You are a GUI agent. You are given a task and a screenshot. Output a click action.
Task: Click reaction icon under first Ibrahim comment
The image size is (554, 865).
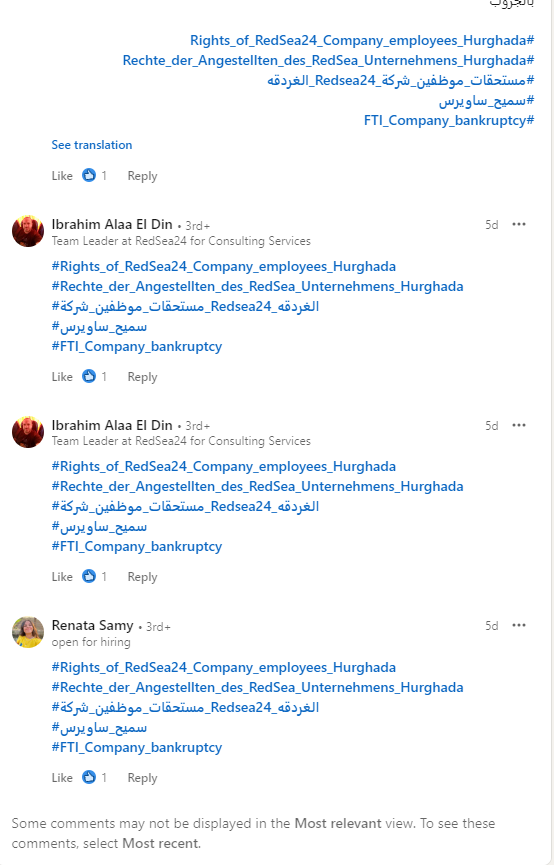pos(89,376)
